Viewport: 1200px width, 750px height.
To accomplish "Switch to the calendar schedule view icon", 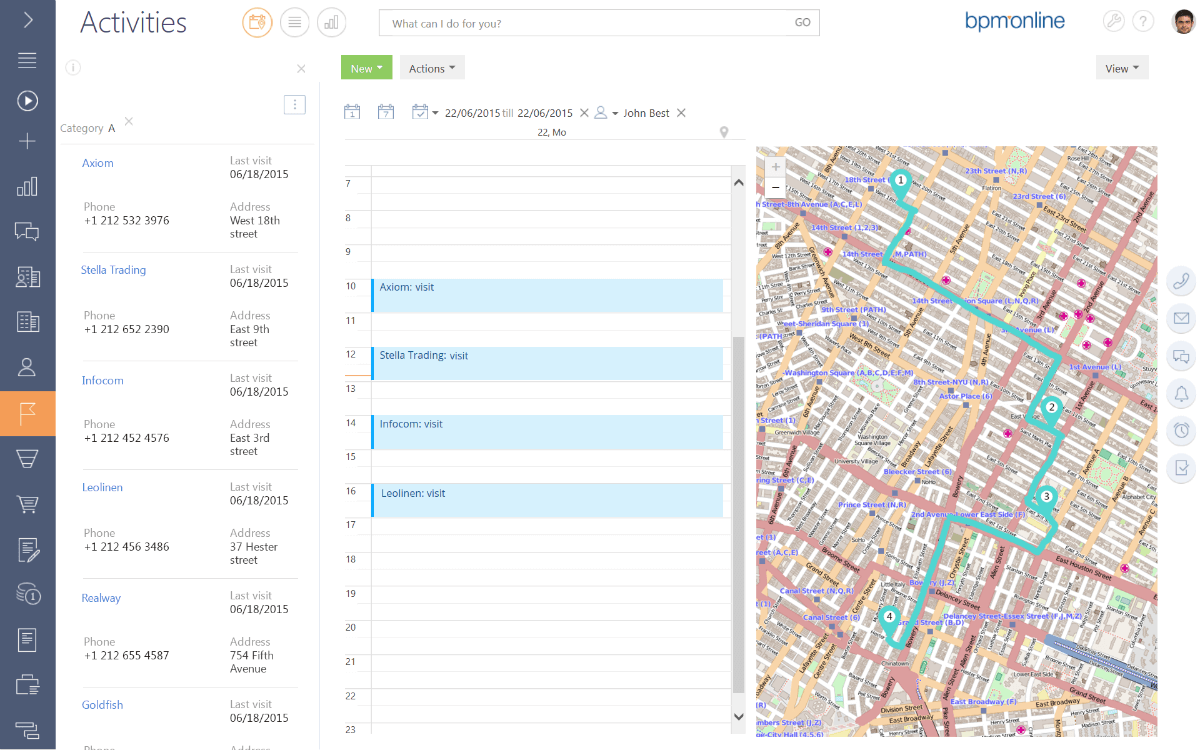I will click(x=257, y=22).
